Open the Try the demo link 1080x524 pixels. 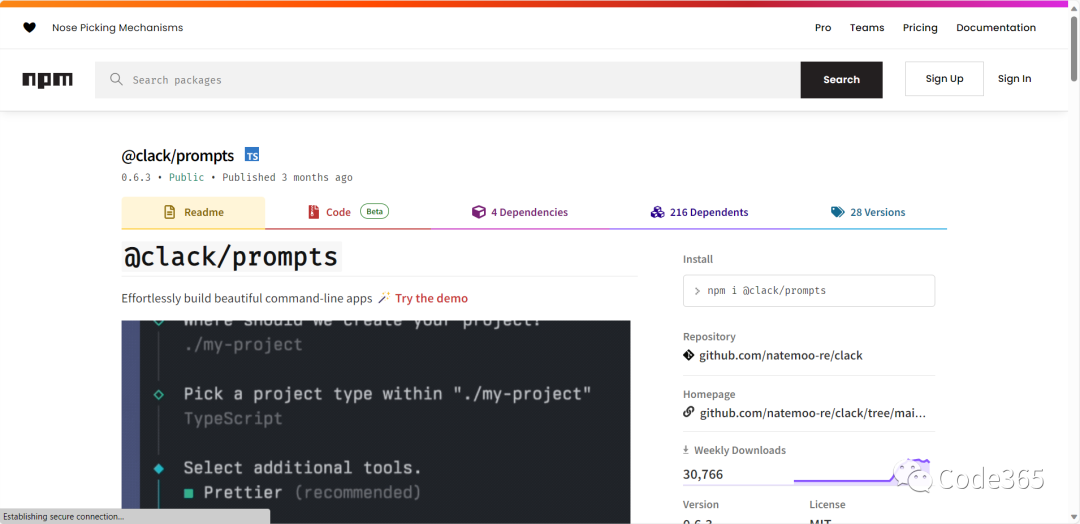click(431, 298)
